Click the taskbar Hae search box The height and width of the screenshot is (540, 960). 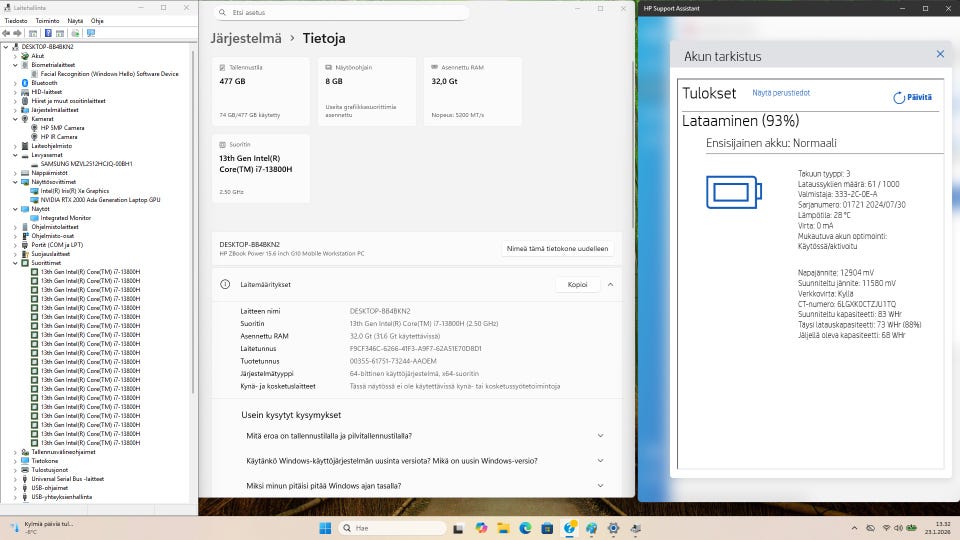tap(392, 528)
